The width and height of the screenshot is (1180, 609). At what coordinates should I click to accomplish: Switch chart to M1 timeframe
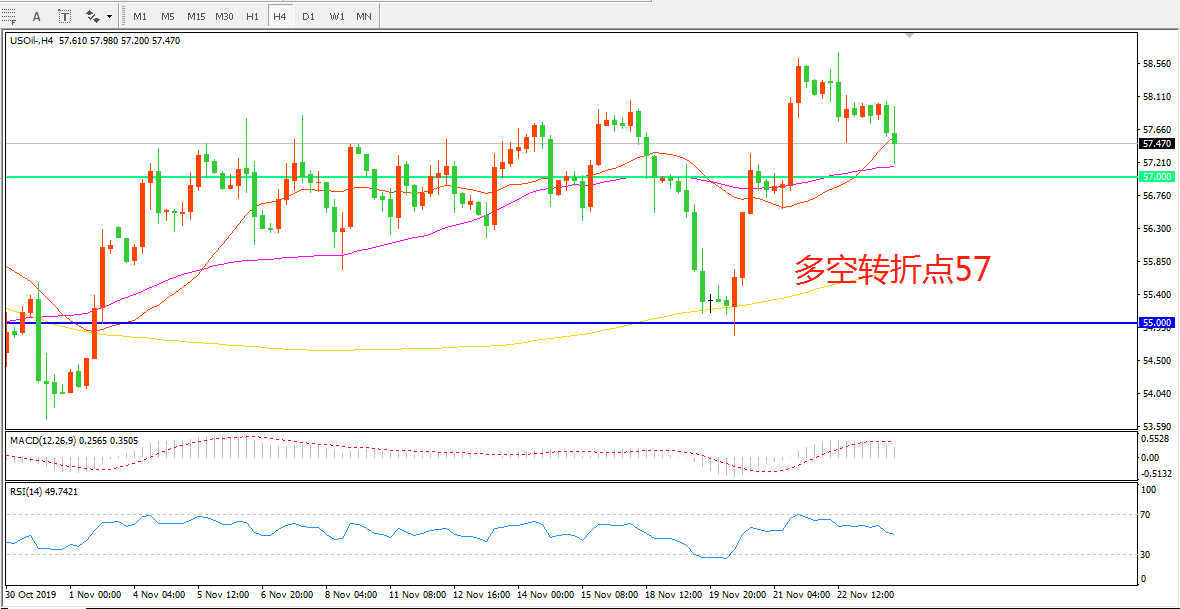coord(140,16)
